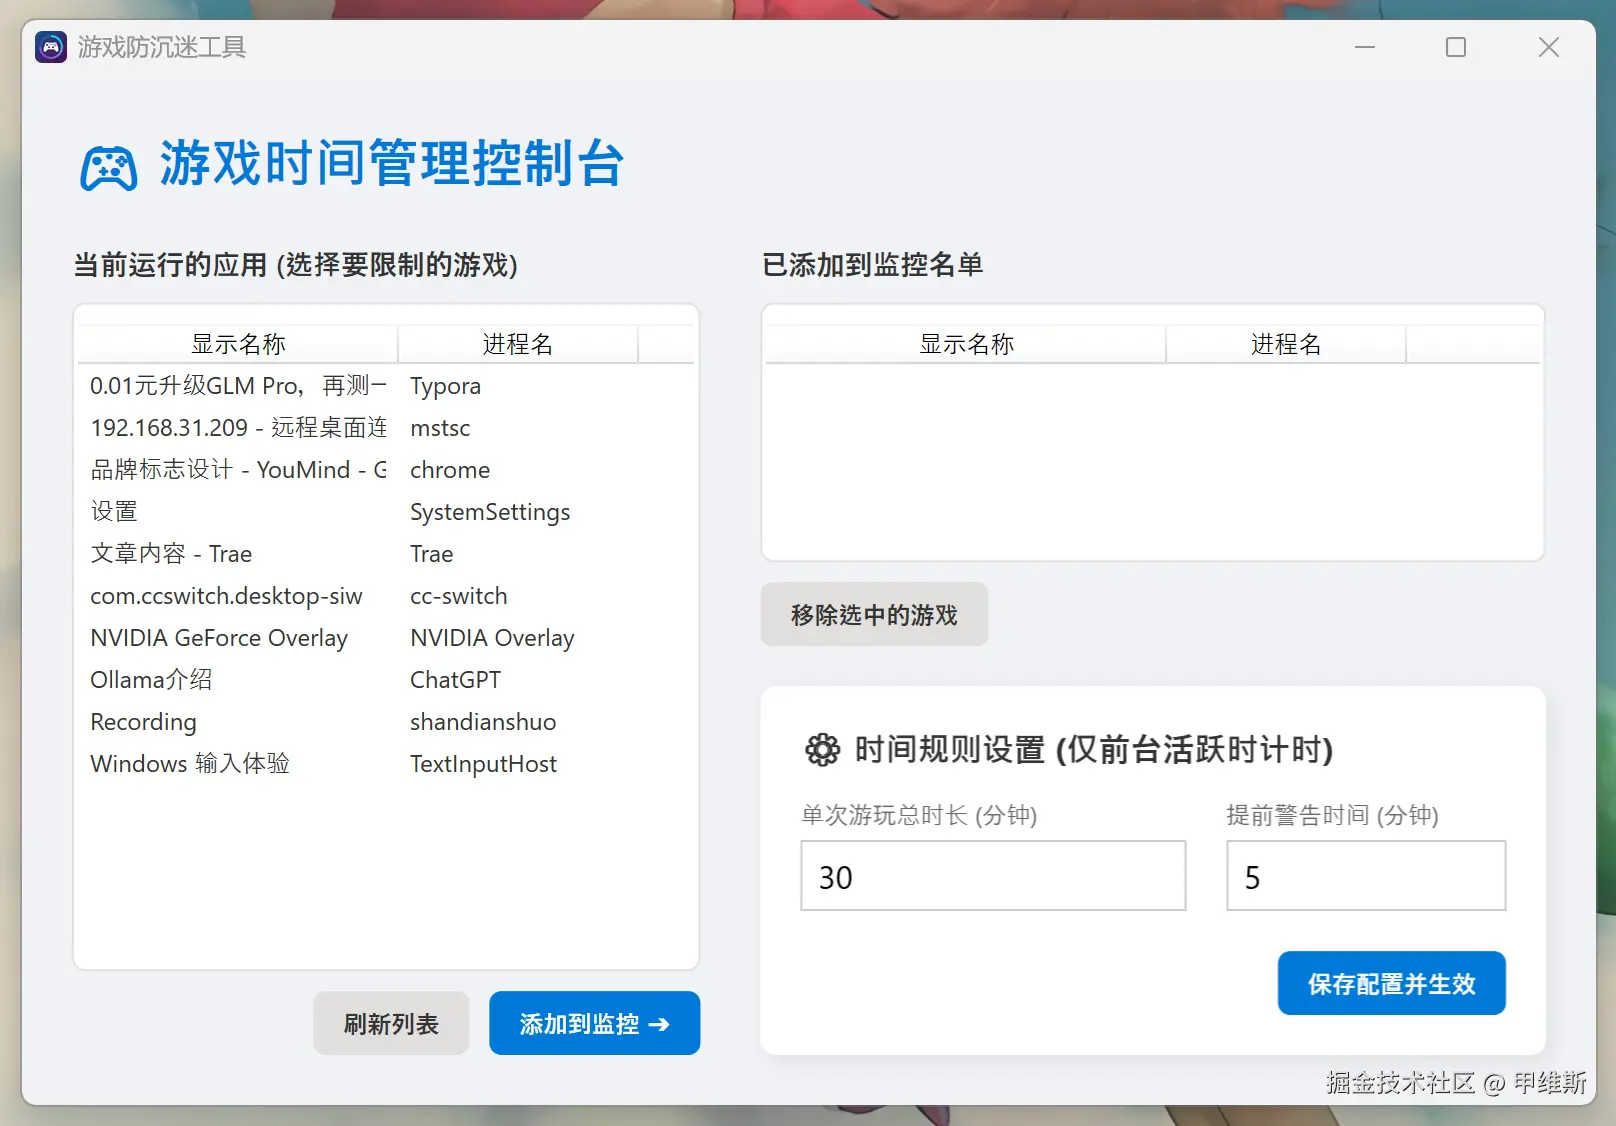Select the Trae process row
Screen dimensions: 1616x1126
[386, 554]
